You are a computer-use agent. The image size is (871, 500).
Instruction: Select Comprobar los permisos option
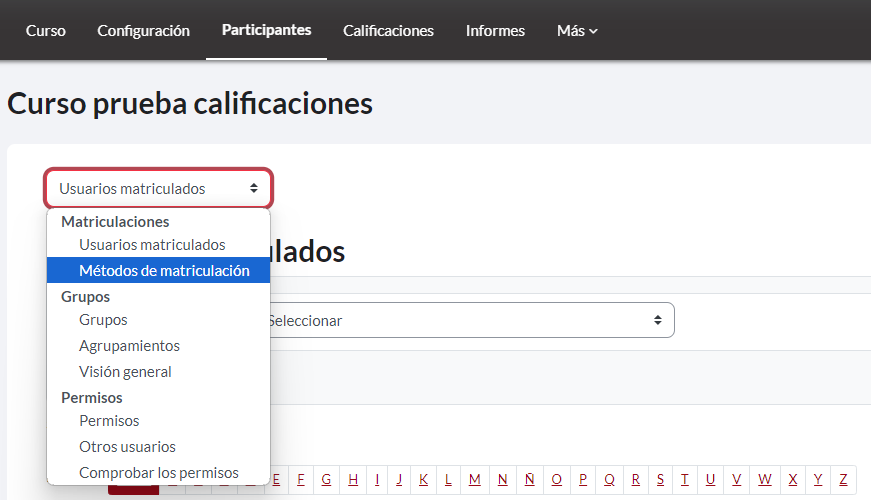tap(159, 473)
